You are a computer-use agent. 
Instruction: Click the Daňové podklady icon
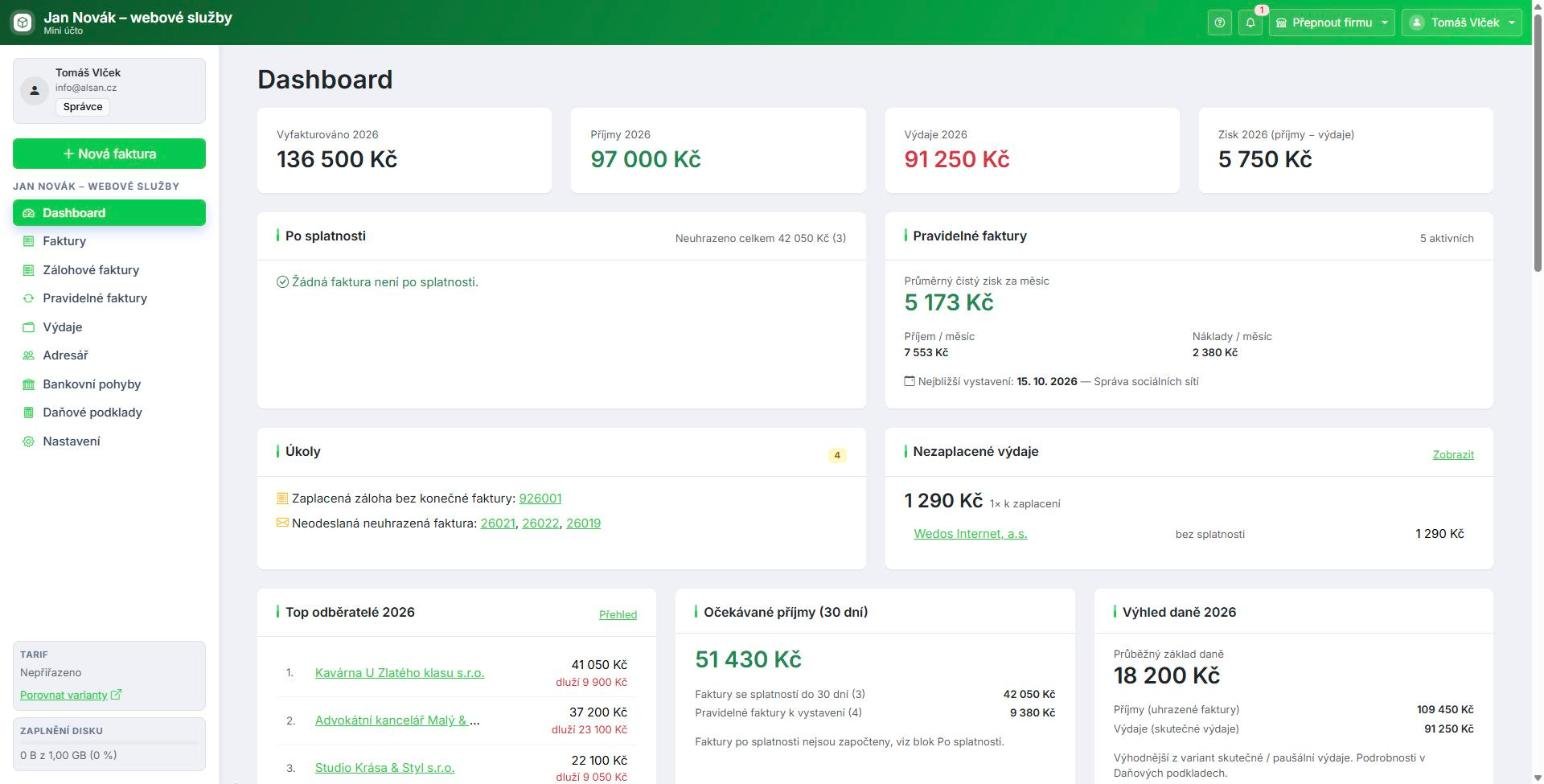28,412
